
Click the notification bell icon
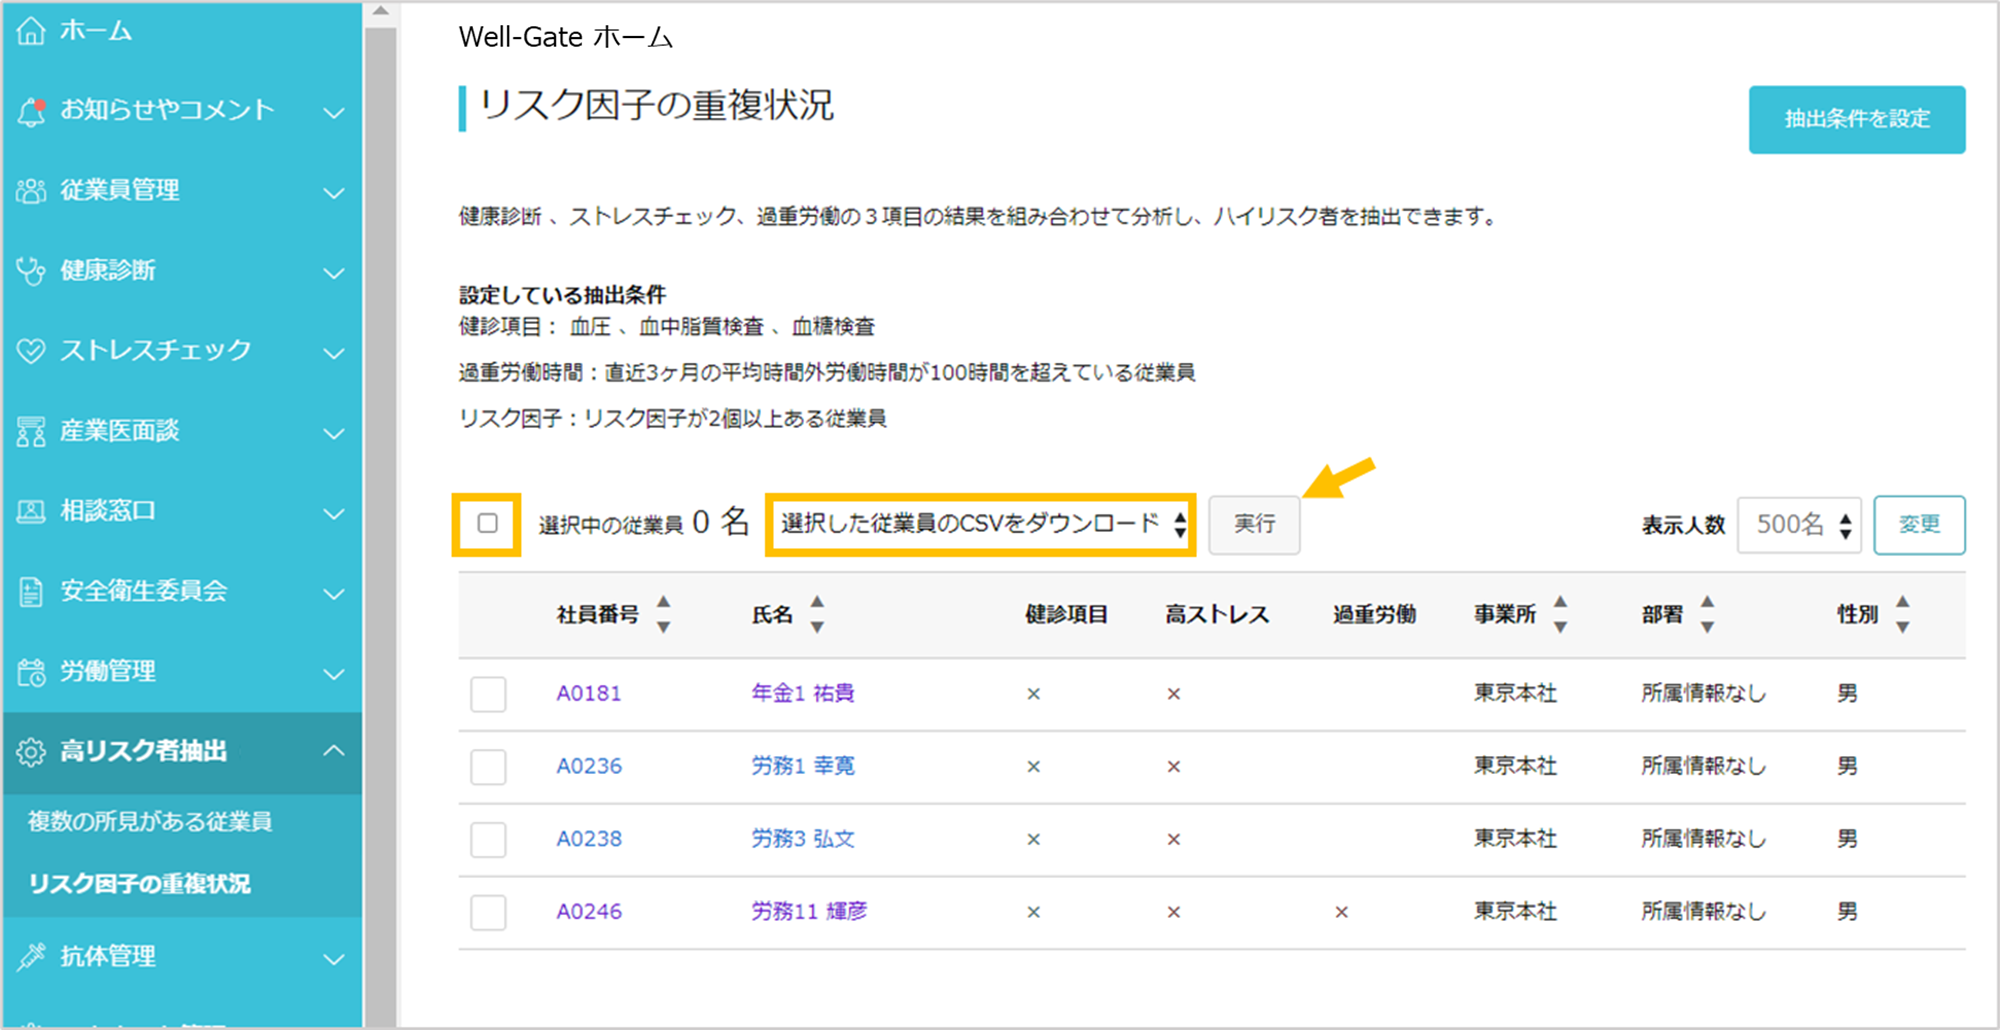point(31,111)
